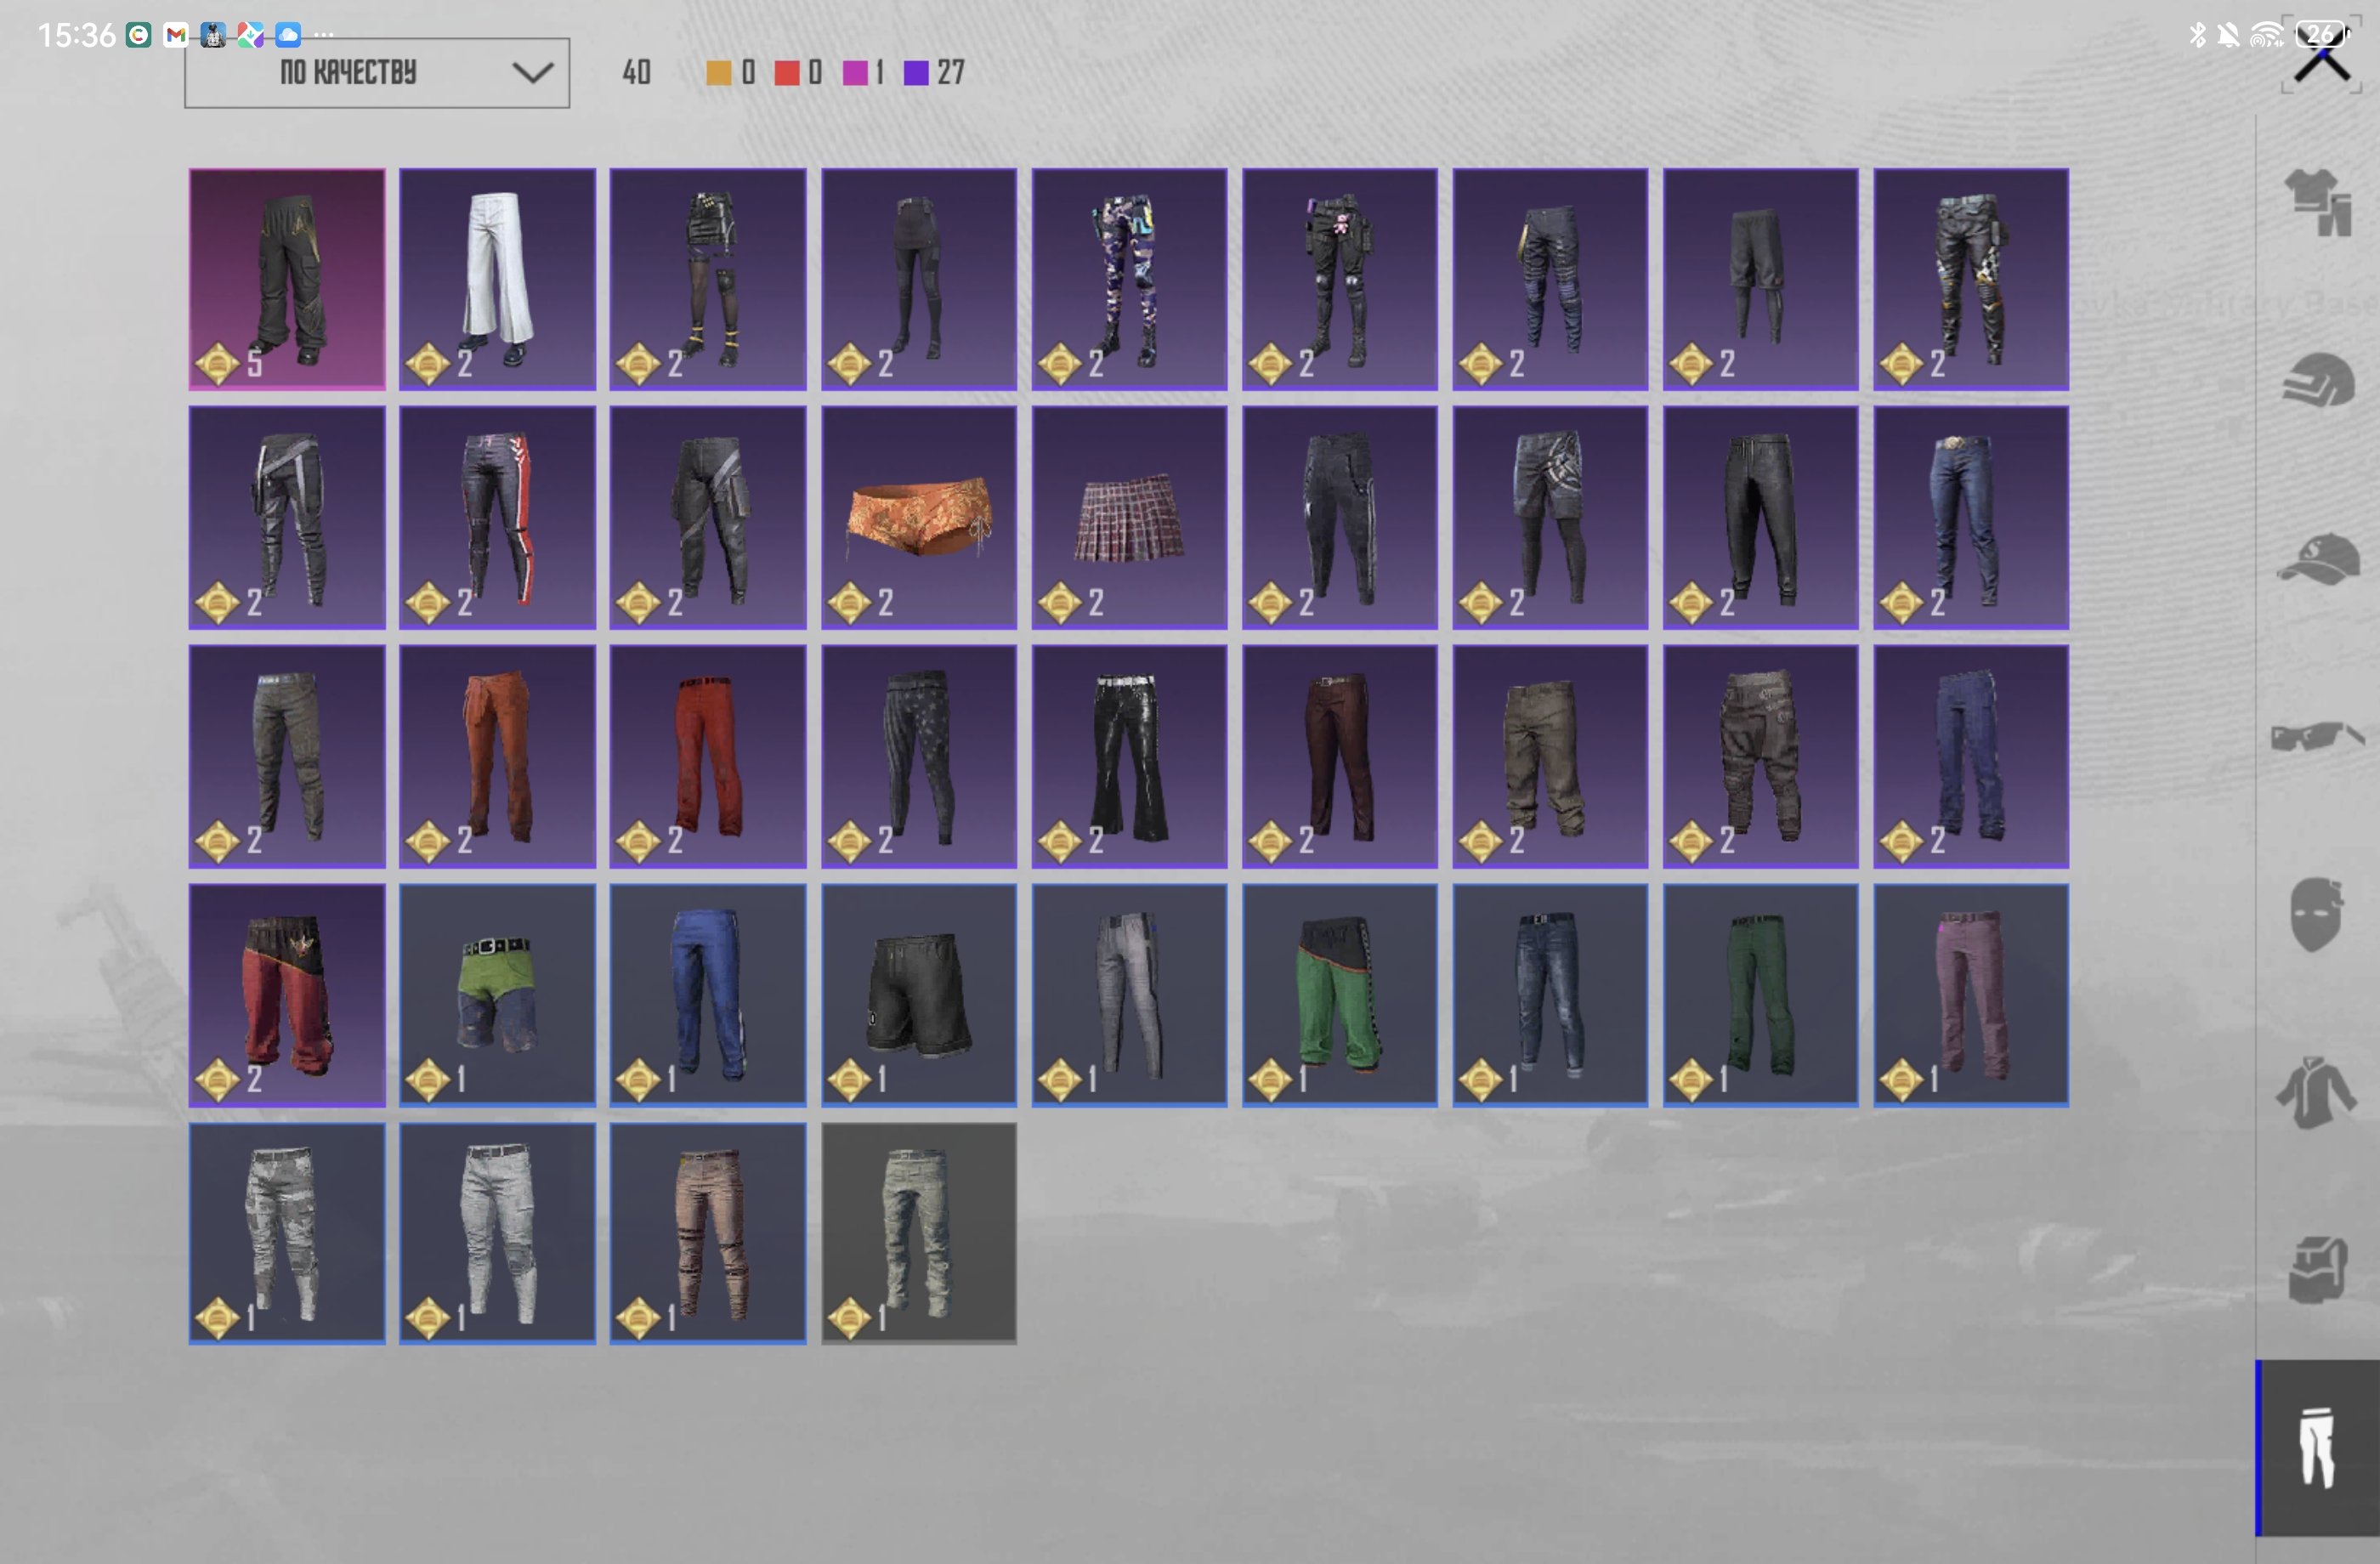Pick the plain red trousers
The width and height of the screenshot is (2380, 1564).
pyautogui.click(x=708, y=756)
